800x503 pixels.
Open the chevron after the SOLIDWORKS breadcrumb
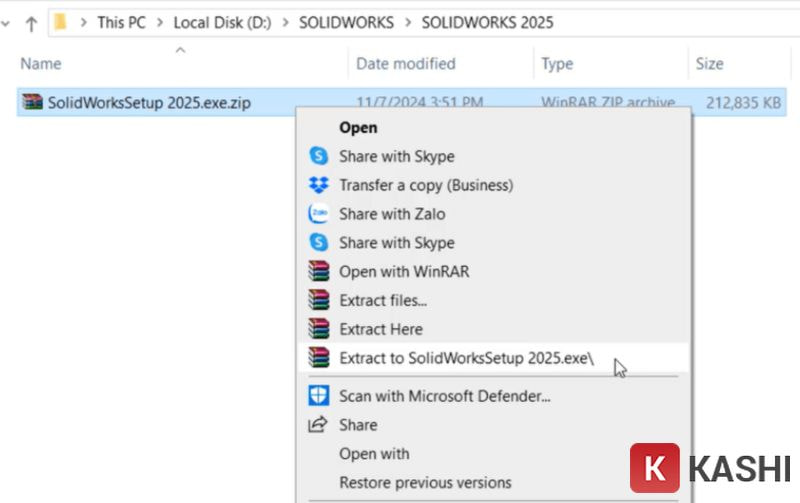[x=408, y=23]
